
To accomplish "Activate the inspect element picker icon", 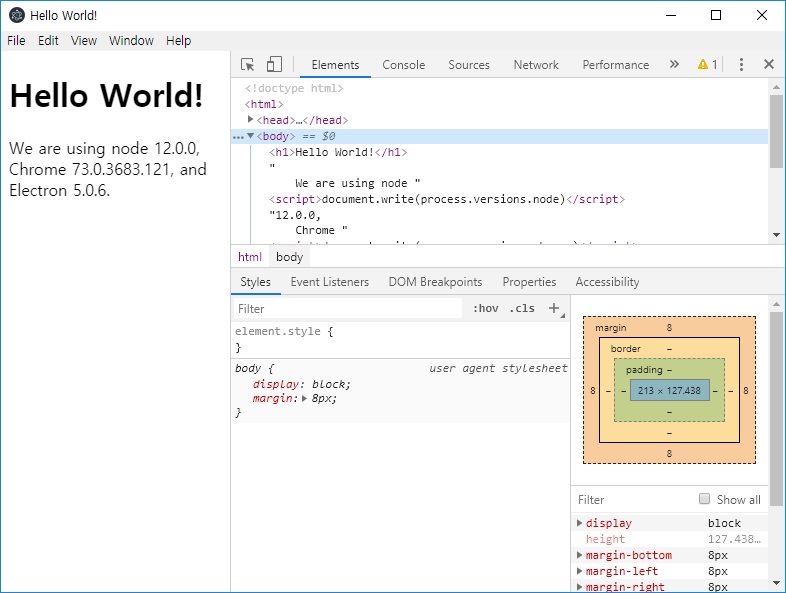I will coord(248,65).
